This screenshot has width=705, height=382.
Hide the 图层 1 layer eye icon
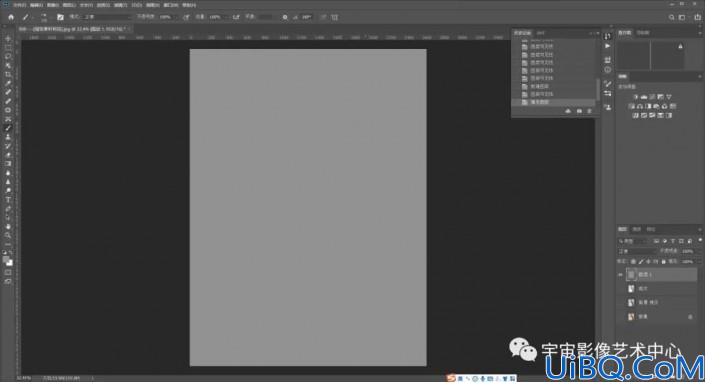pos(621,274)
